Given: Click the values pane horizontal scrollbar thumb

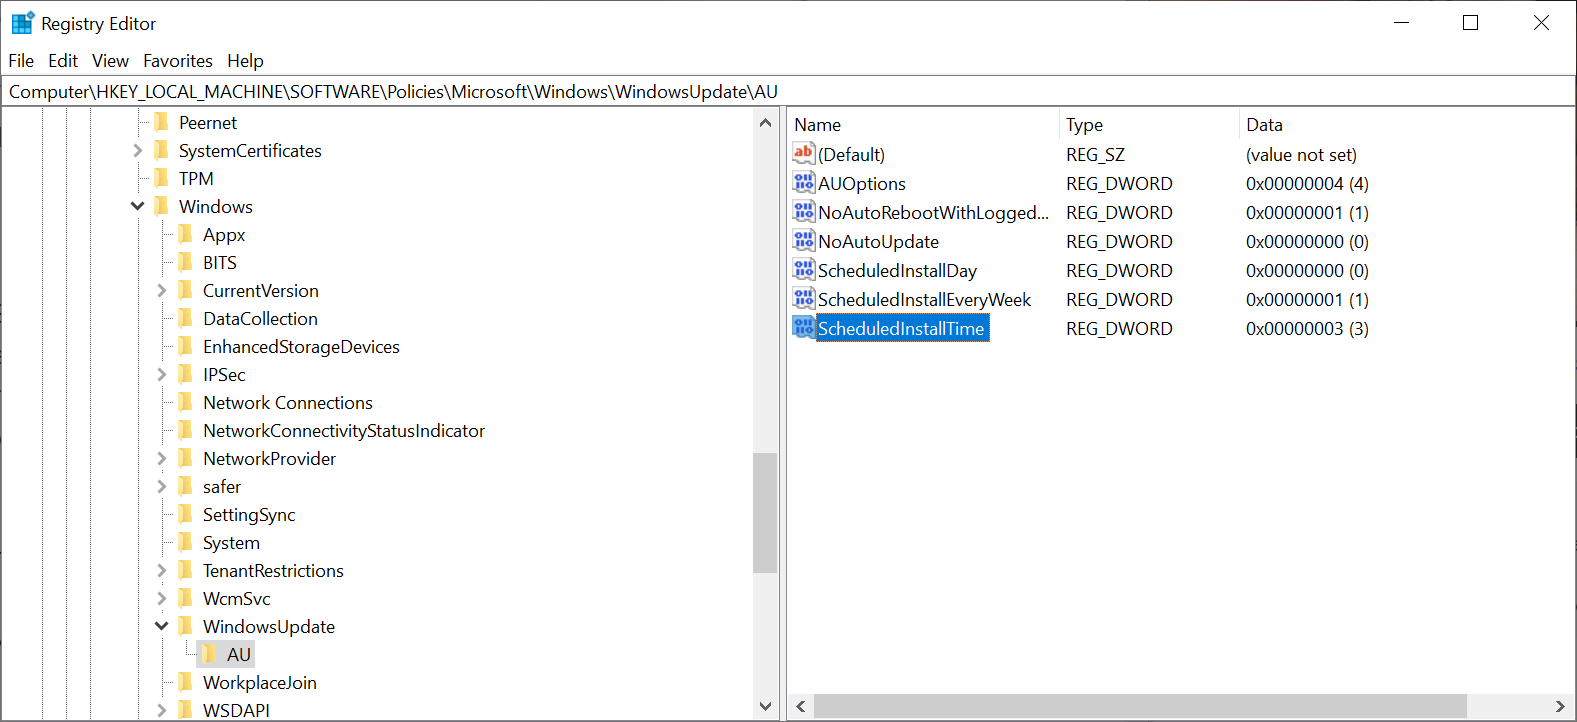Looking at the screenshot, I should [x=1140, y=706].
